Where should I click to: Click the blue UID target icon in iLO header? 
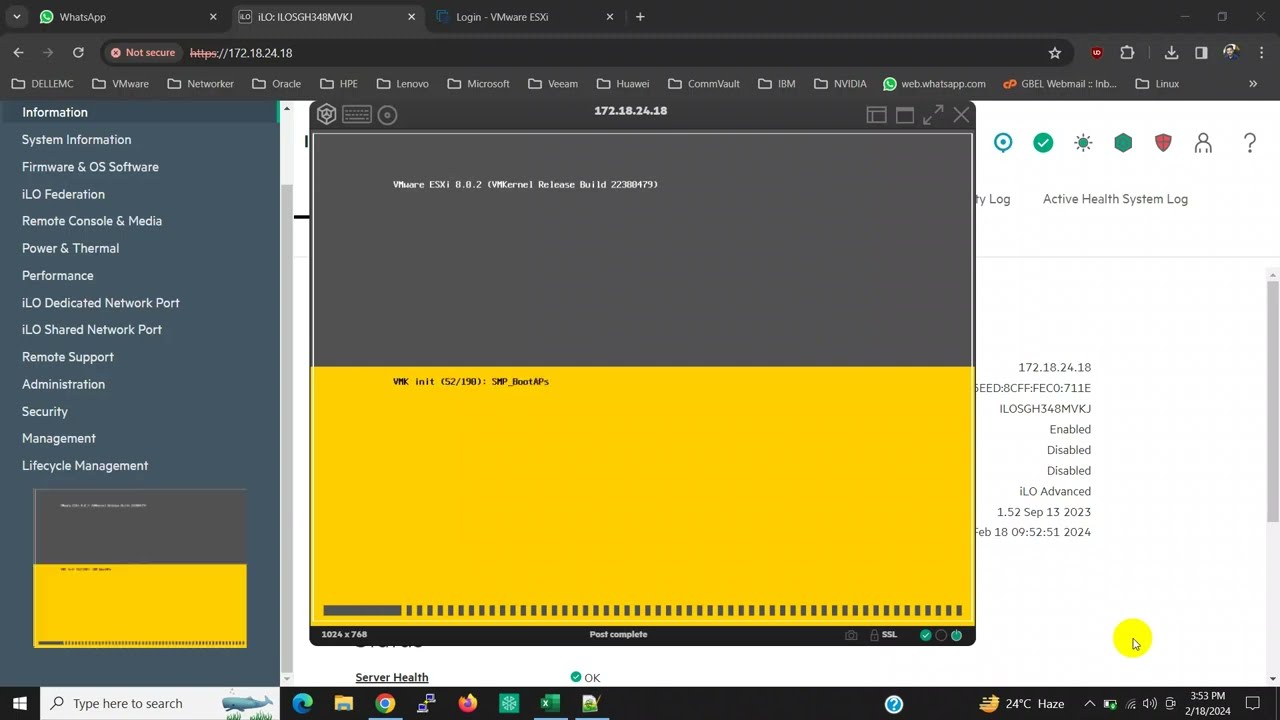click(1003, 143)
